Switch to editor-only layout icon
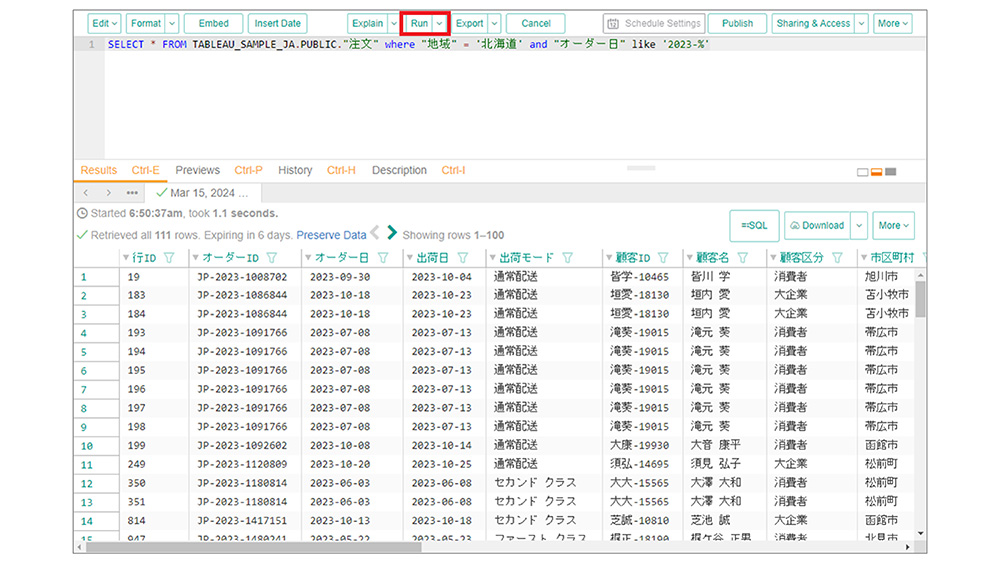1000x563 pixels. pos(862,172)
